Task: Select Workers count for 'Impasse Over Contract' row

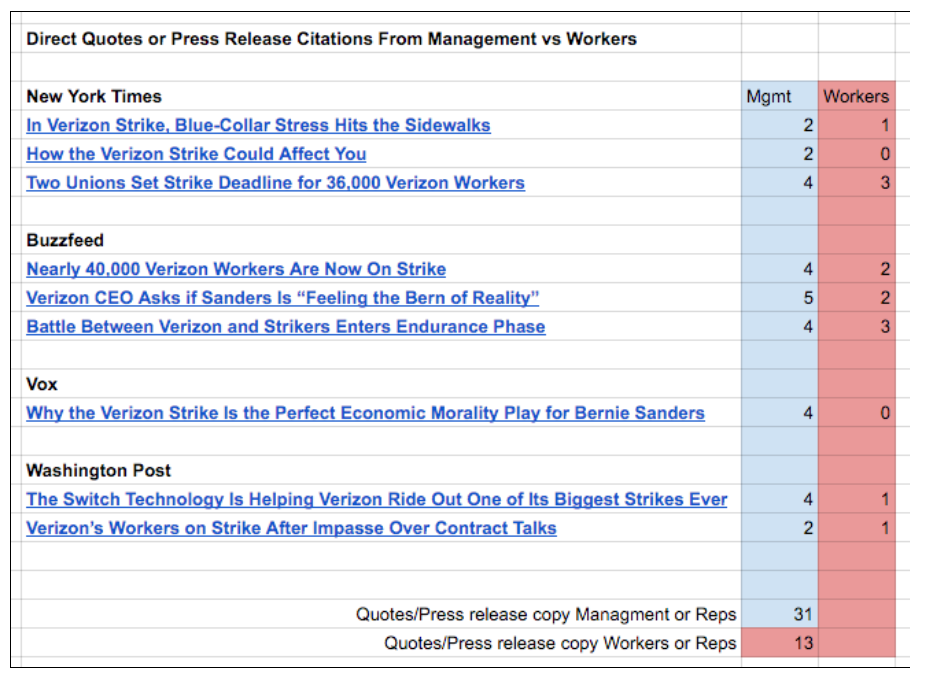Action: [857, 528]
